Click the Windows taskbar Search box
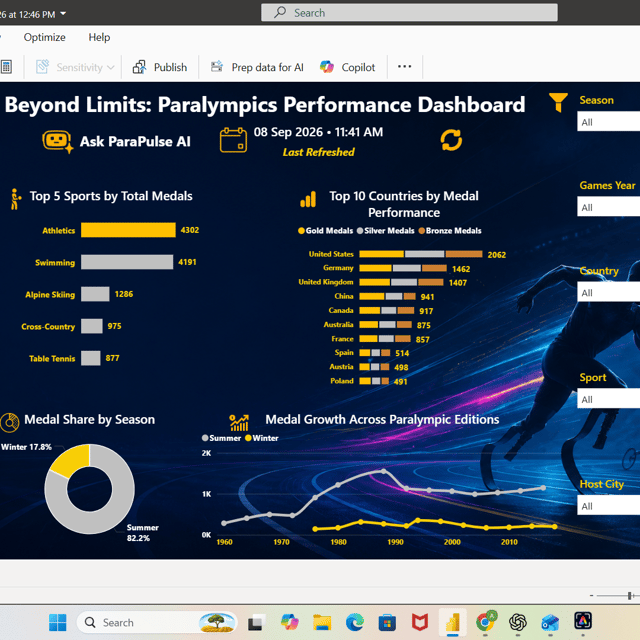Screen dimensions: 640x640 click(x=157, y=622)
